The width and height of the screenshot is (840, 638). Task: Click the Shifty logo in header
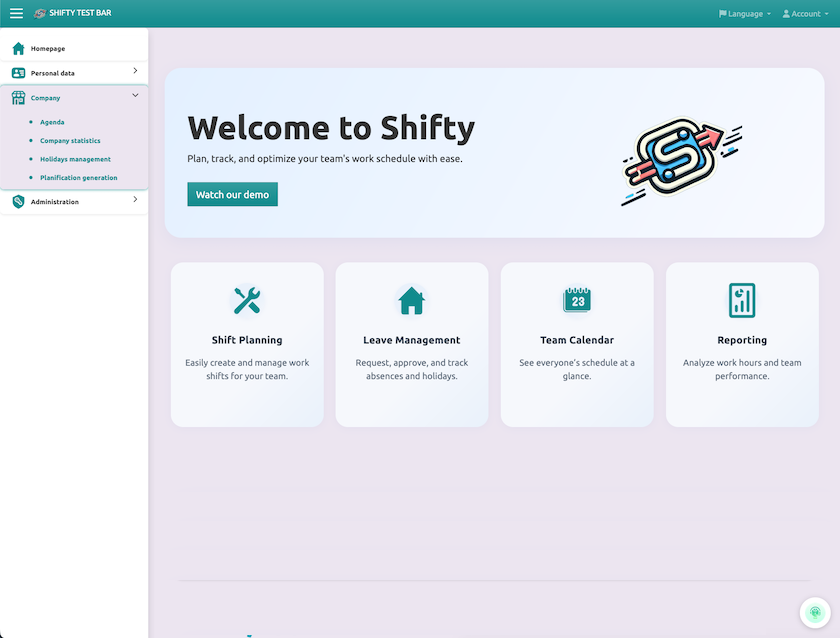click(x=40, y=13)
